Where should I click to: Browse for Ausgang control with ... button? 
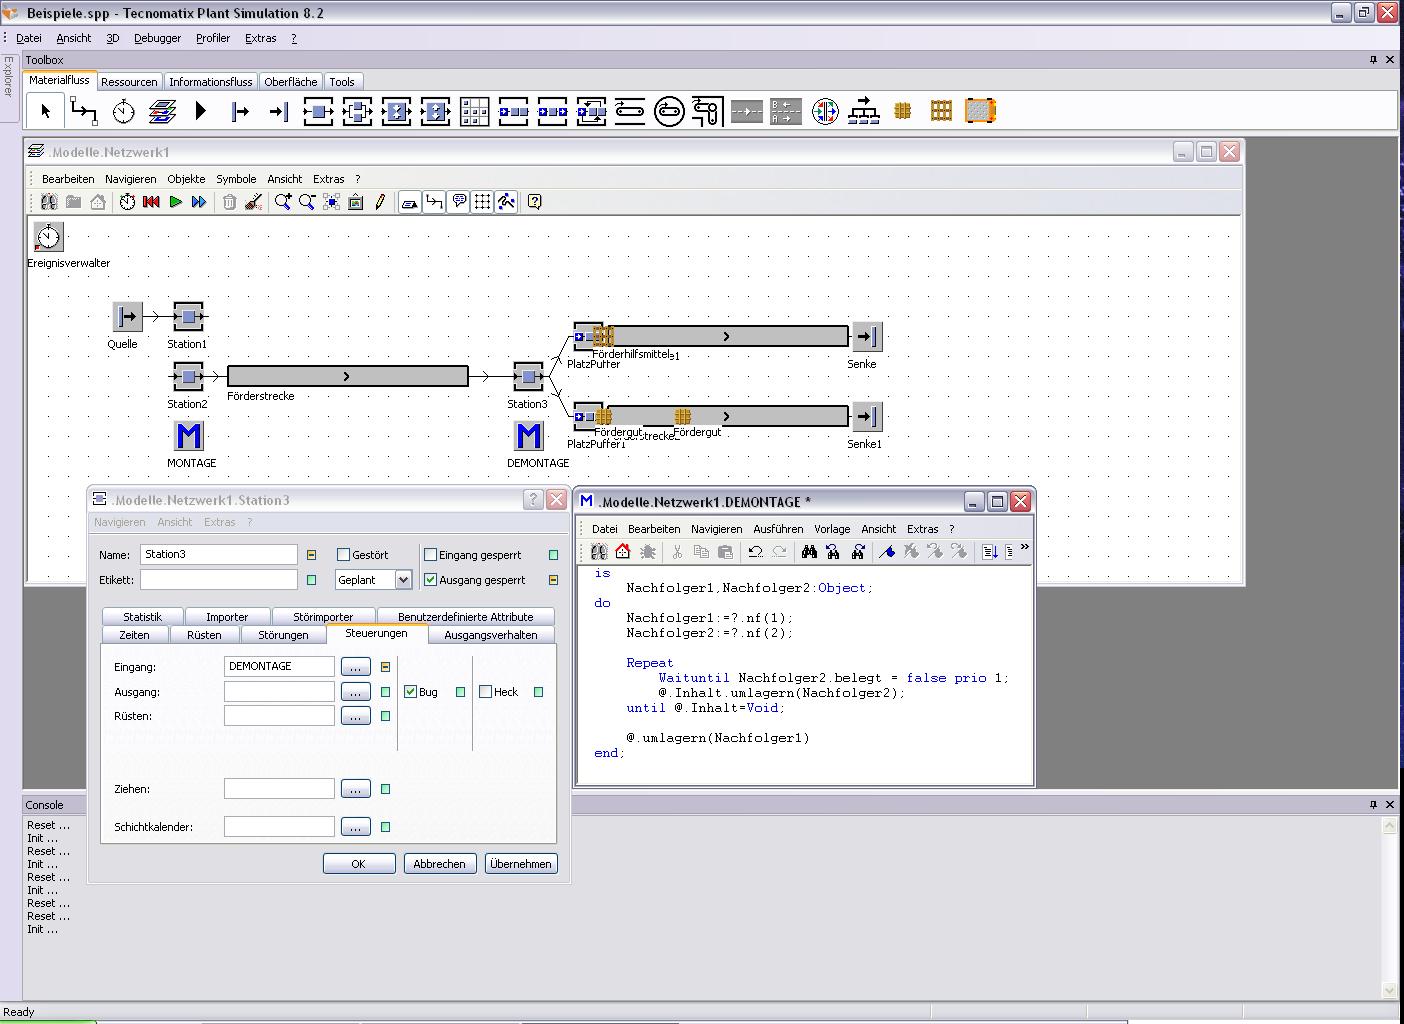355,691
